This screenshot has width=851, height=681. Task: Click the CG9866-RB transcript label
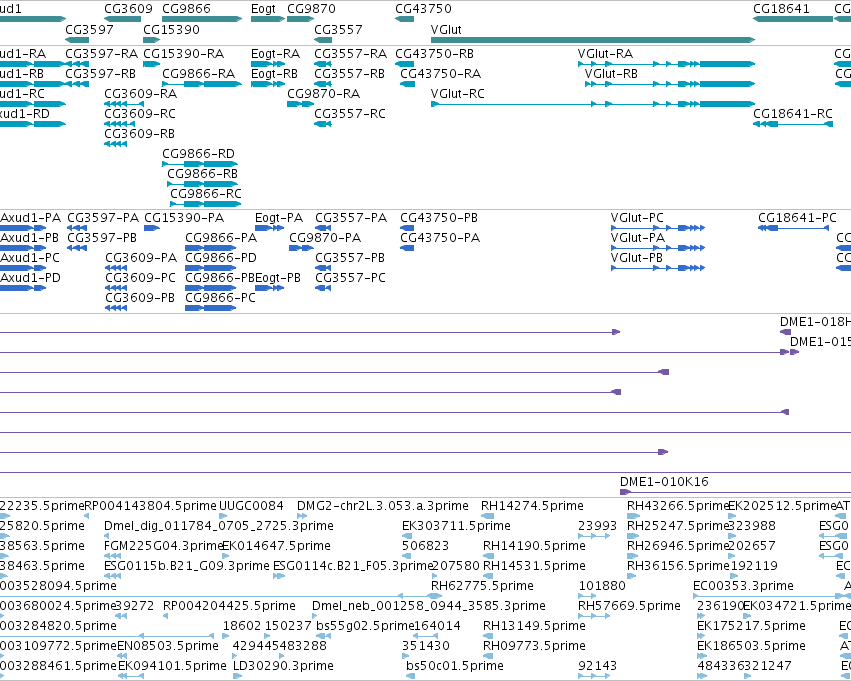point(202,174)
